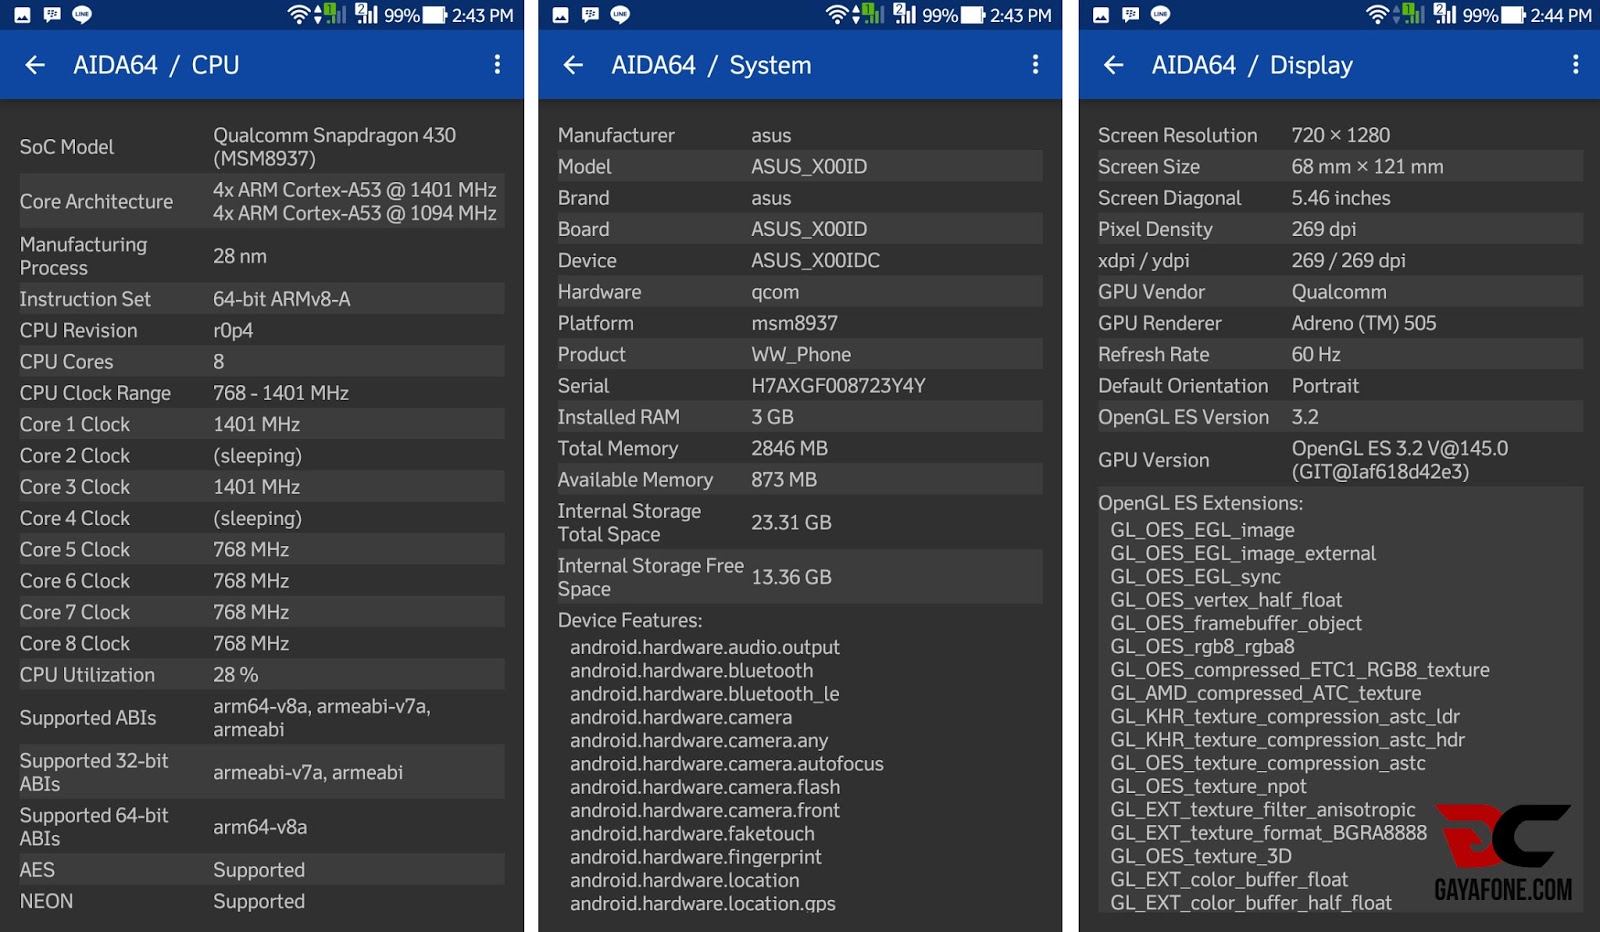The image size is (1600, 932).
Task: Tap the 'qcom' hardware value
Action: coord(775,292)
